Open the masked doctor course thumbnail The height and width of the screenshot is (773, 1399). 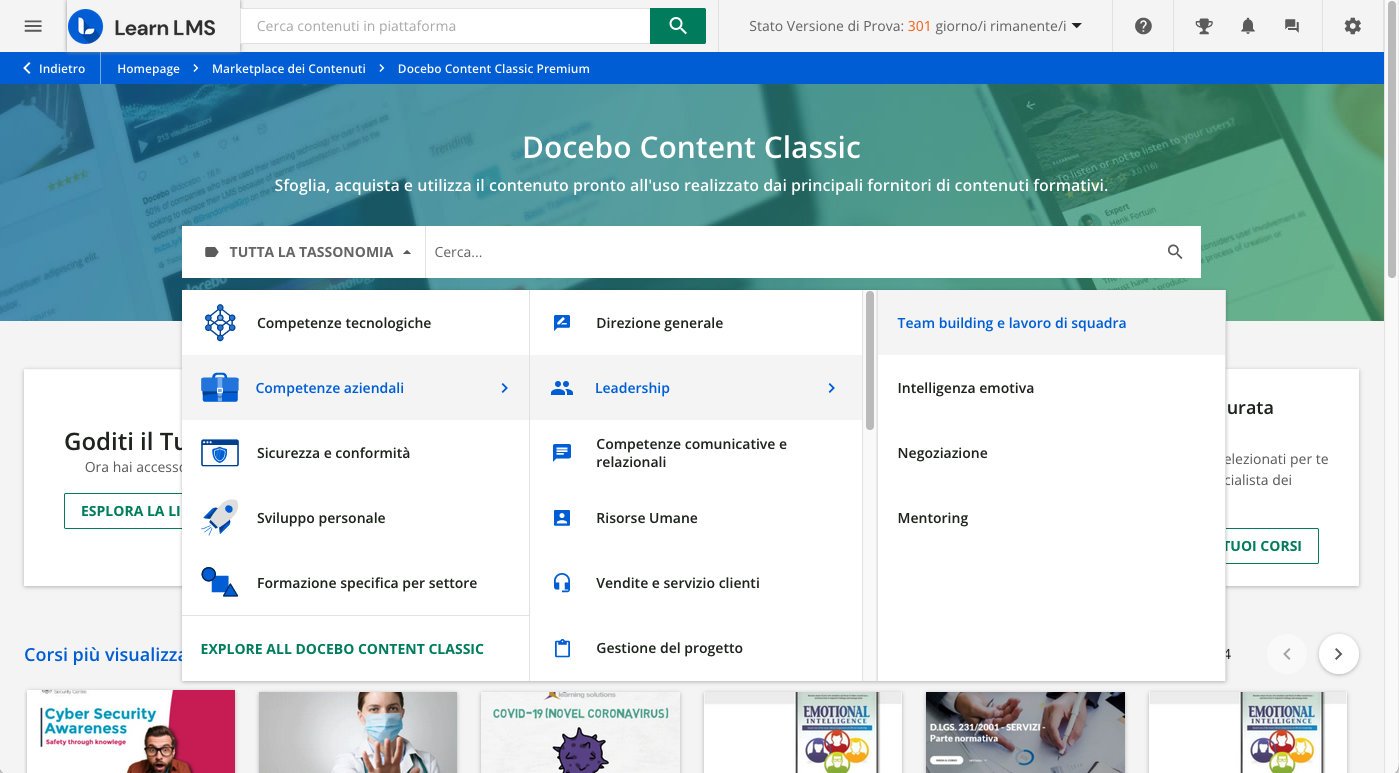coord(358,731)
